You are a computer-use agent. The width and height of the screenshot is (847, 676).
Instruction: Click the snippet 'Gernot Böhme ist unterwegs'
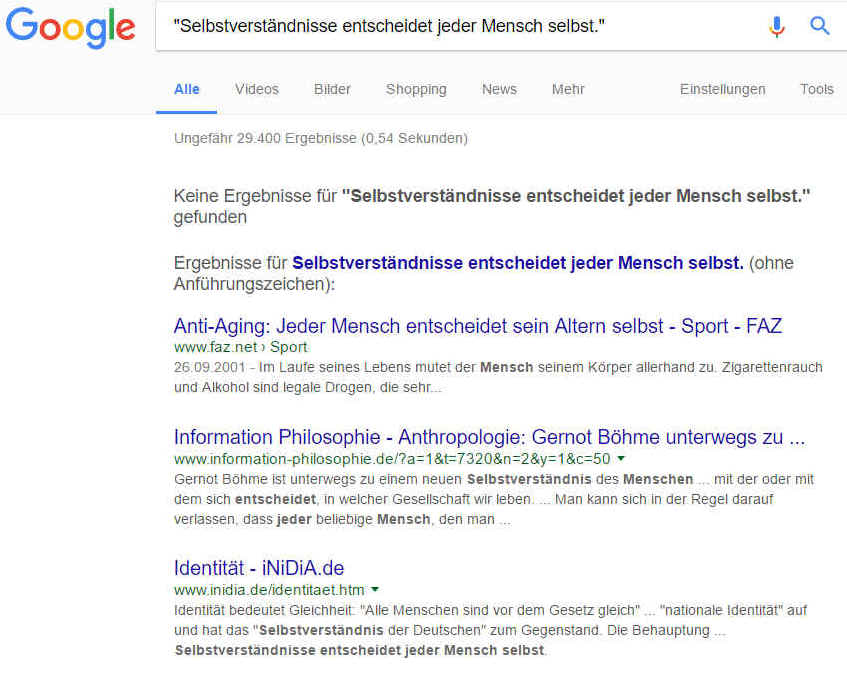pyautogui.click(x=494, y=499)
